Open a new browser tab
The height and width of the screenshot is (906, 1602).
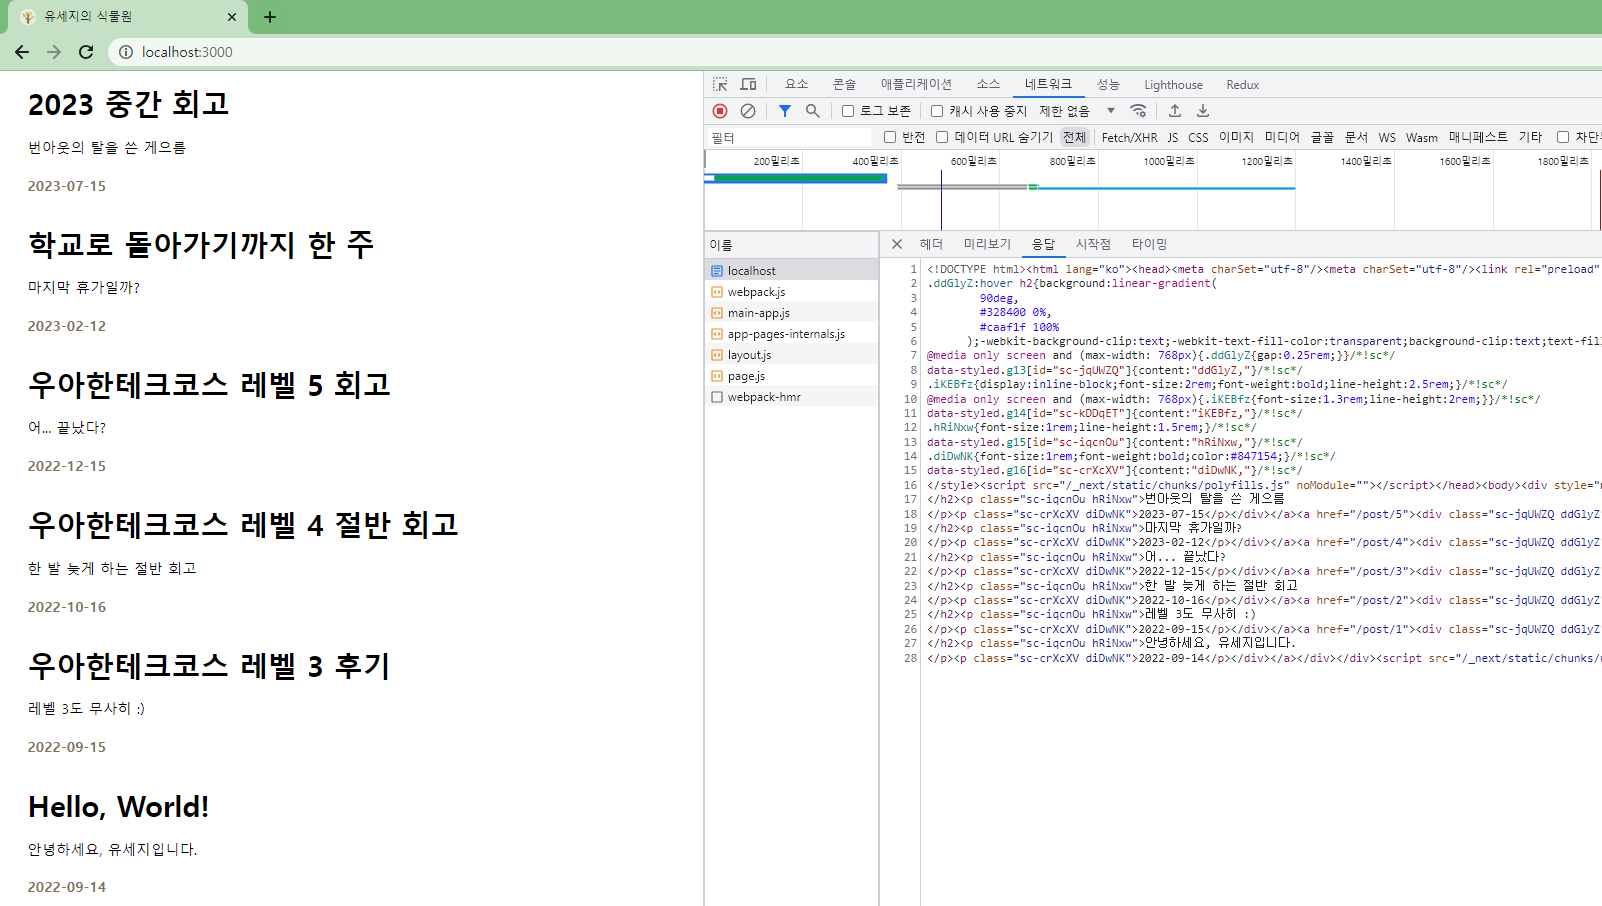[270, 17]
